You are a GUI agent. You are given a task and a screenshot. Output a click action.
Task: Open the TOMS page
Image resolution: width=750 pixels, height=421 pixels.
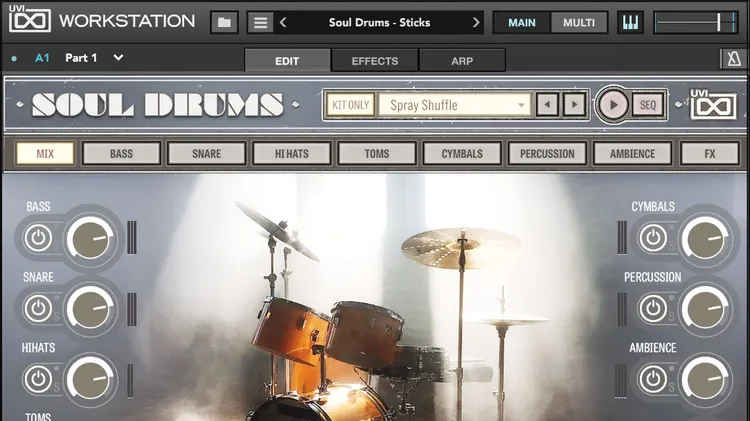pos(377,154)
